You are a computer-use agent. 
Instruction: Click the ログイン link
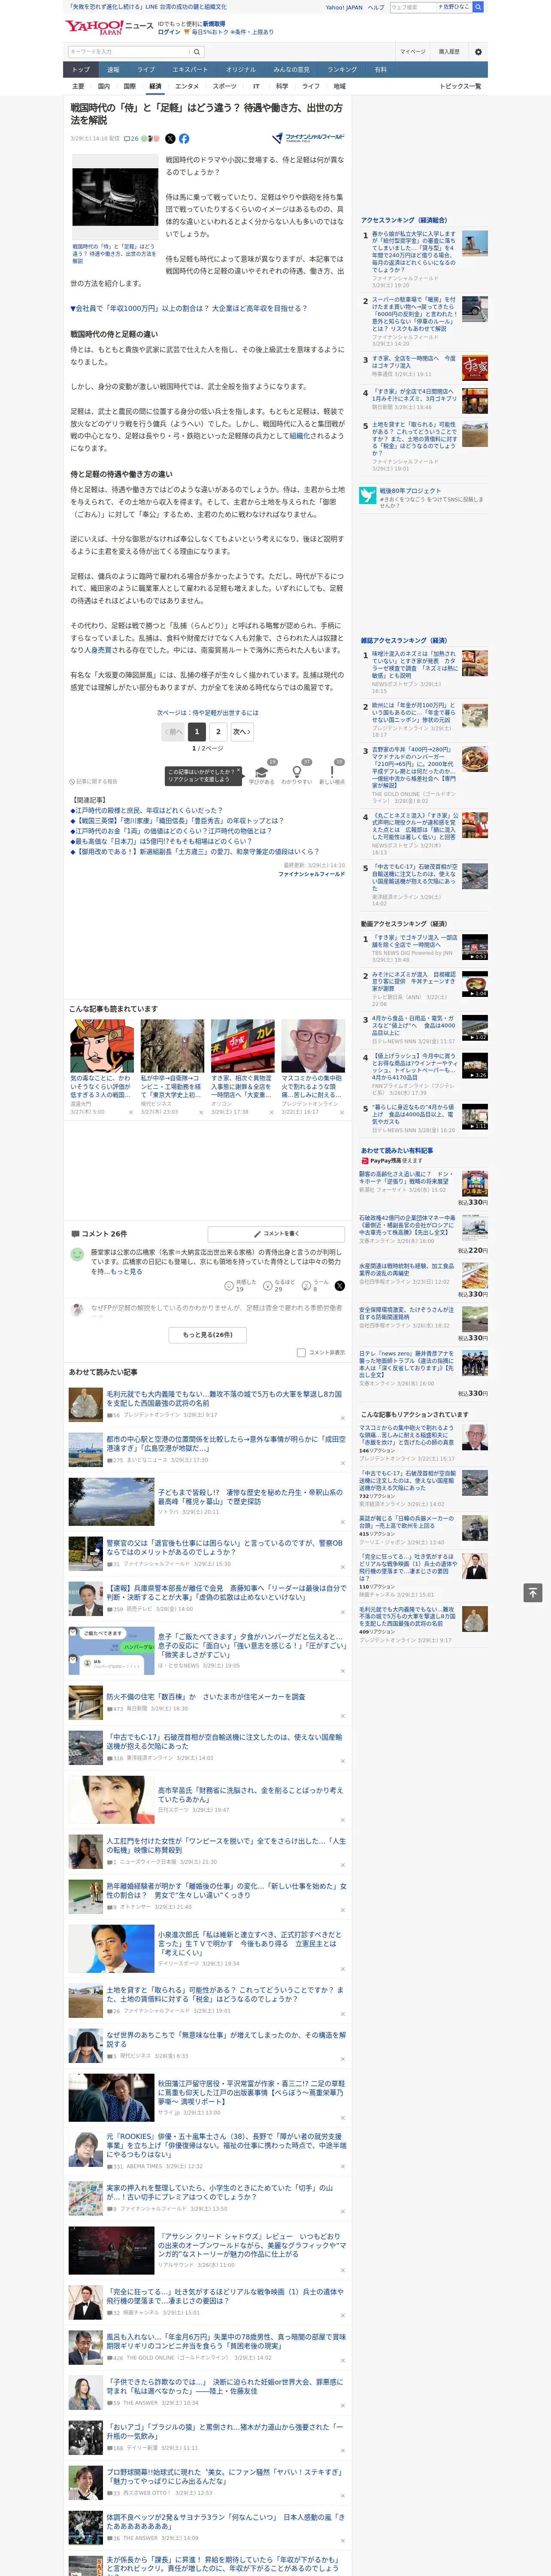[x=169, y=32]
